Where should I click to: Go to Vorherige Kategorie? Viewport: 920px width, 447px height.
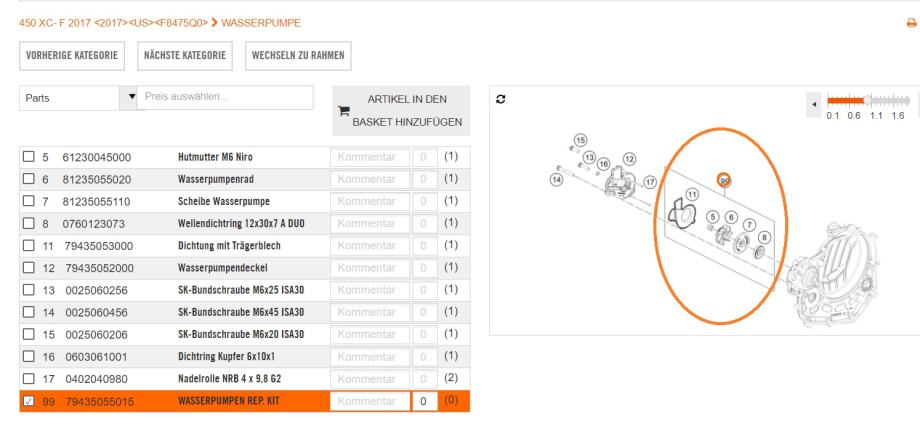(x=72, y=56)
